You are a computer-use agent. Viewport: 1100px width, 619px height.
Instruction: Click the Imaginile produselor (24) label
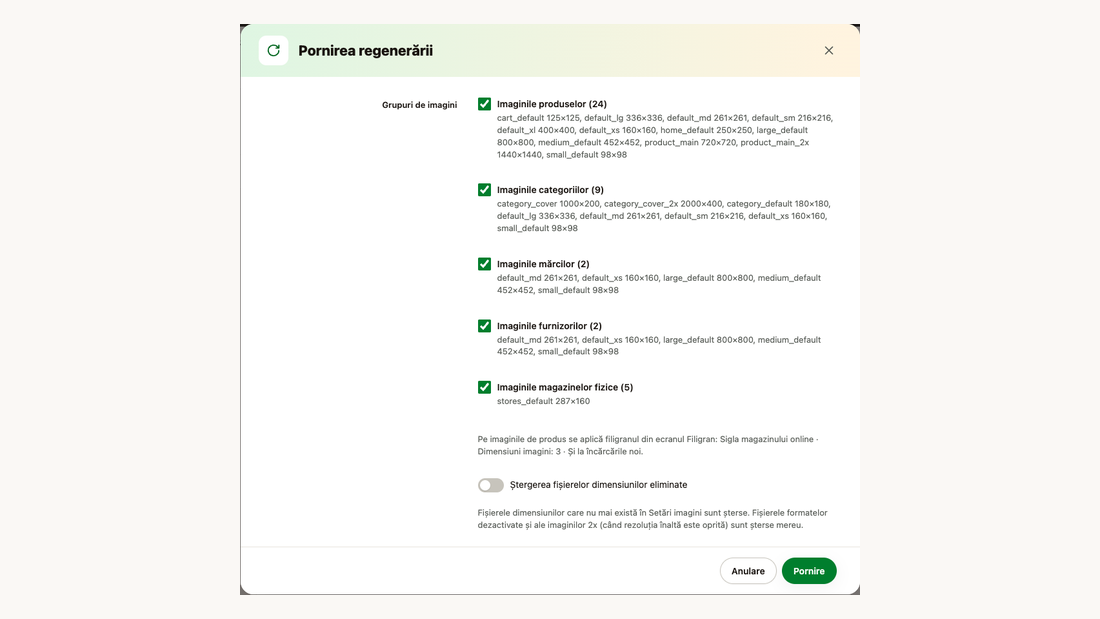[x=551, y=104]
